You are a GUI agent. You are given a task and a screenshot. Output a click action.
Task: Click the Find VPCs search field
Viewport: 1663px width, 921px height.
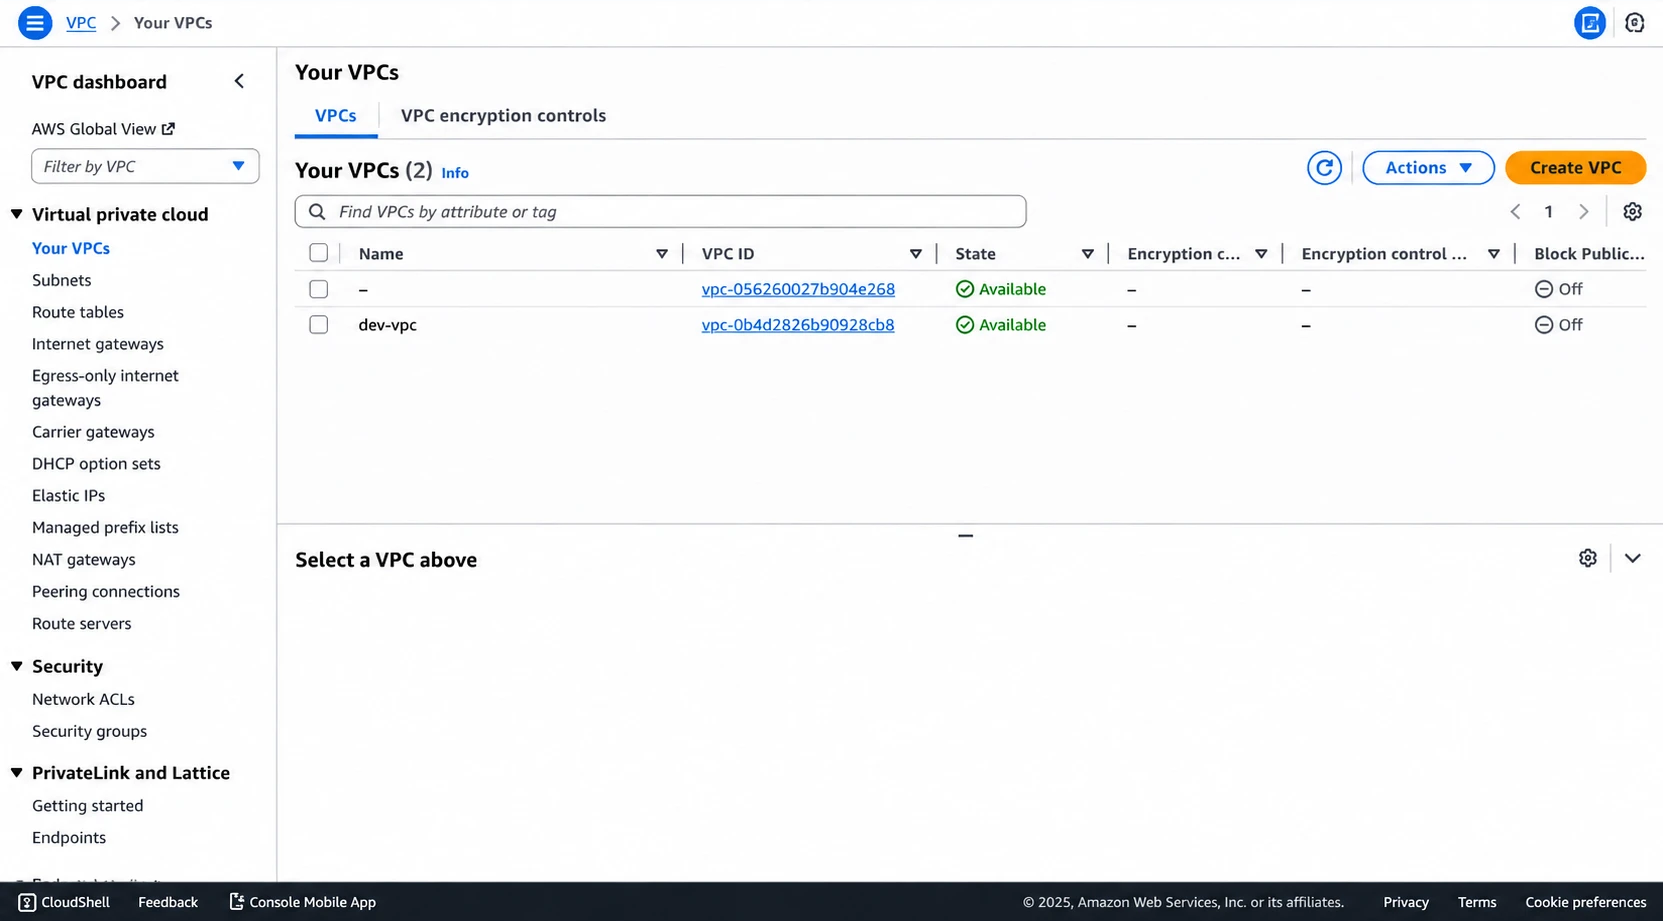[660, 212]
